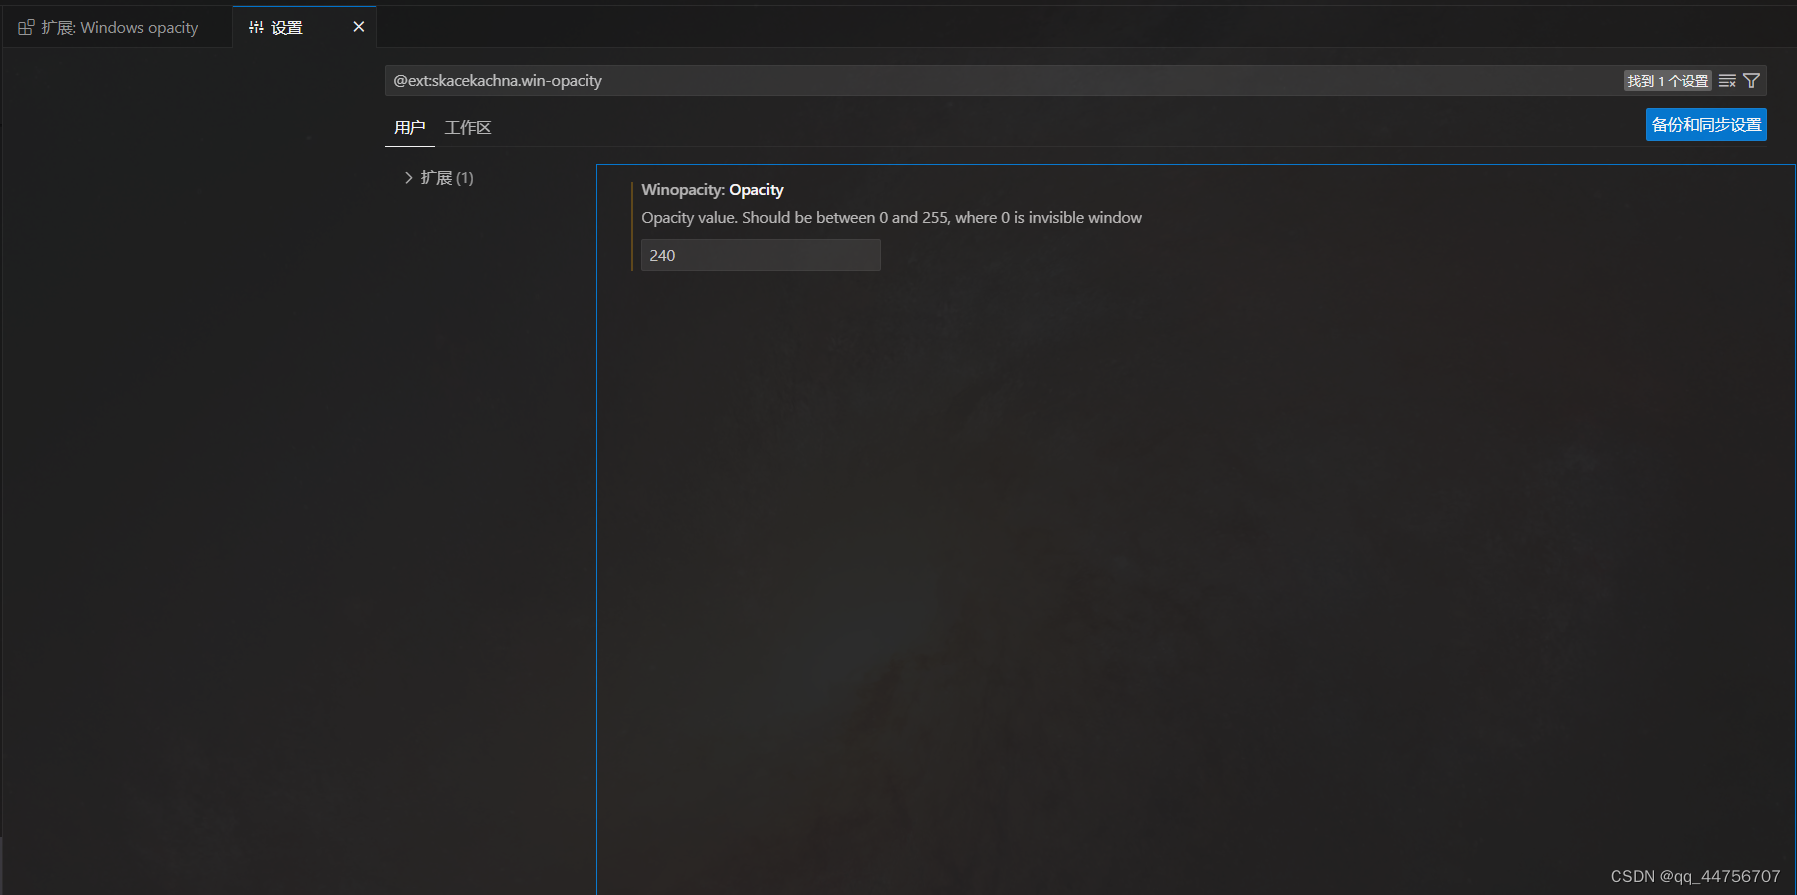1797x895 pixels.
Task: Select the 用户 settings scope tab
Action: (x=410, y=128)
